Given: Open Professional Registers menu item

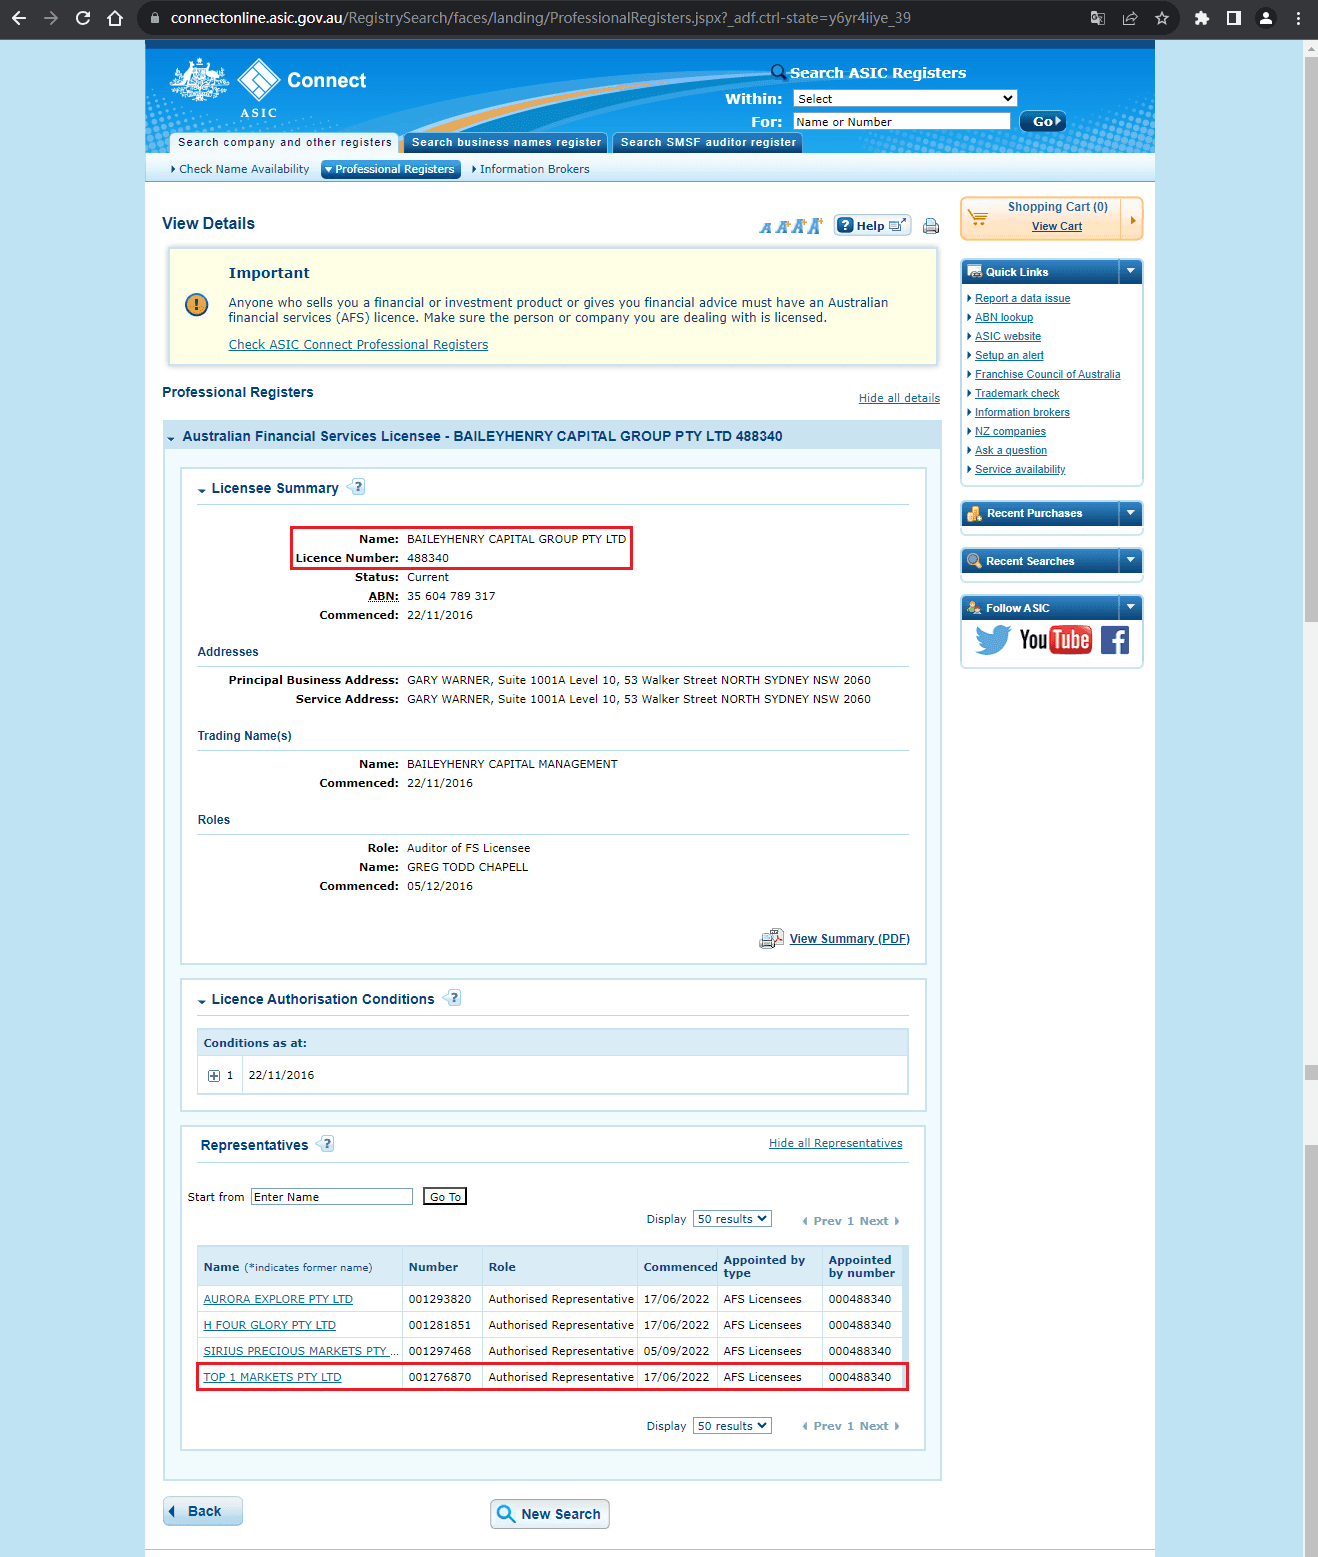Looking at the screenshot, I should tap(391, 169).
